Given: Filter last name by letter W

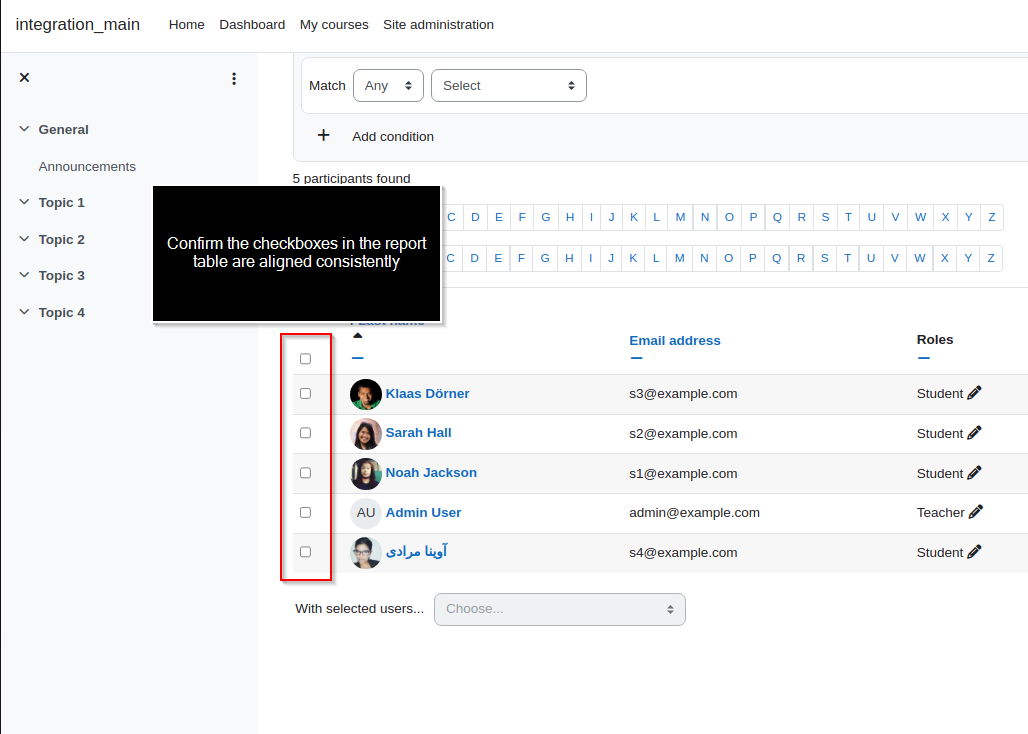Looking at the screenshot, I should click(x=920, y=258).
